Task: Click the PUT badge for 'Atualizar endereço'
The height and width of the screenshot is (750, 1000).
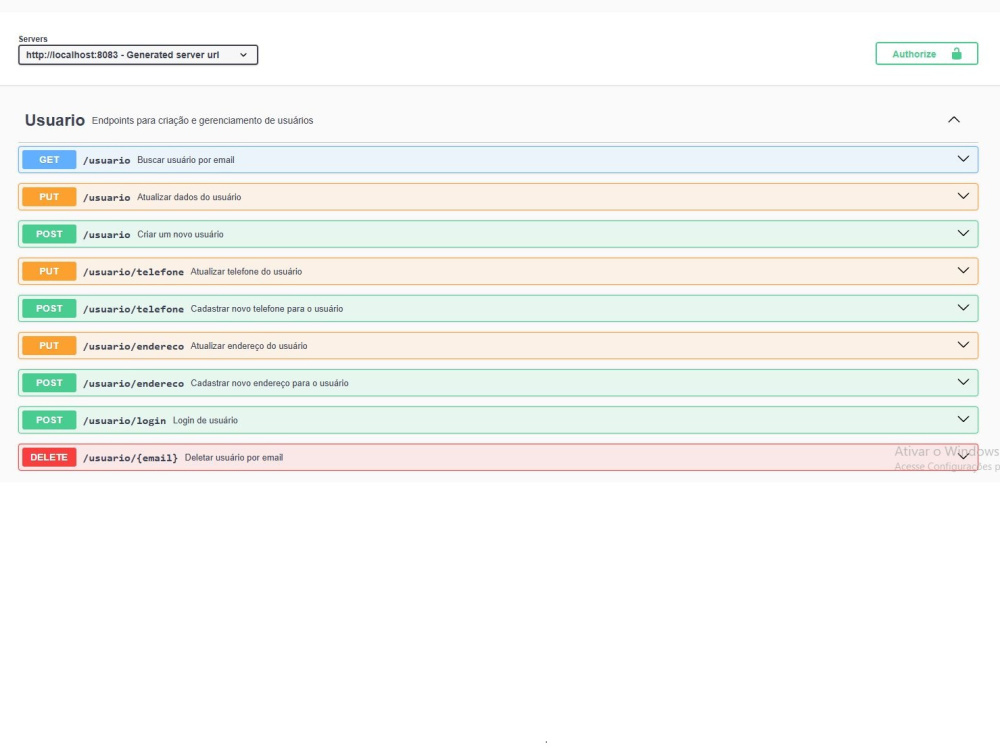Action: (x=49, y=346)
